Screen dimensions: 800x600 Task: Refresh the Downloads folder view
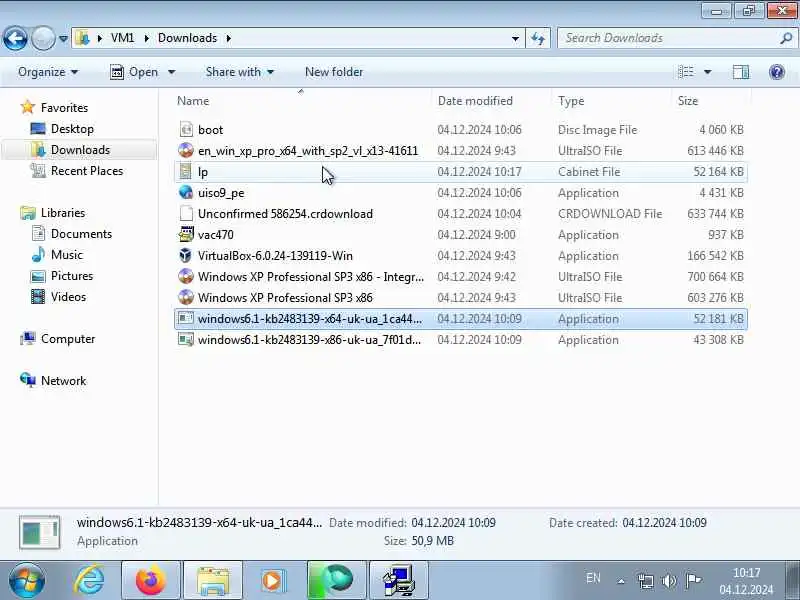(x=538, y=38)
